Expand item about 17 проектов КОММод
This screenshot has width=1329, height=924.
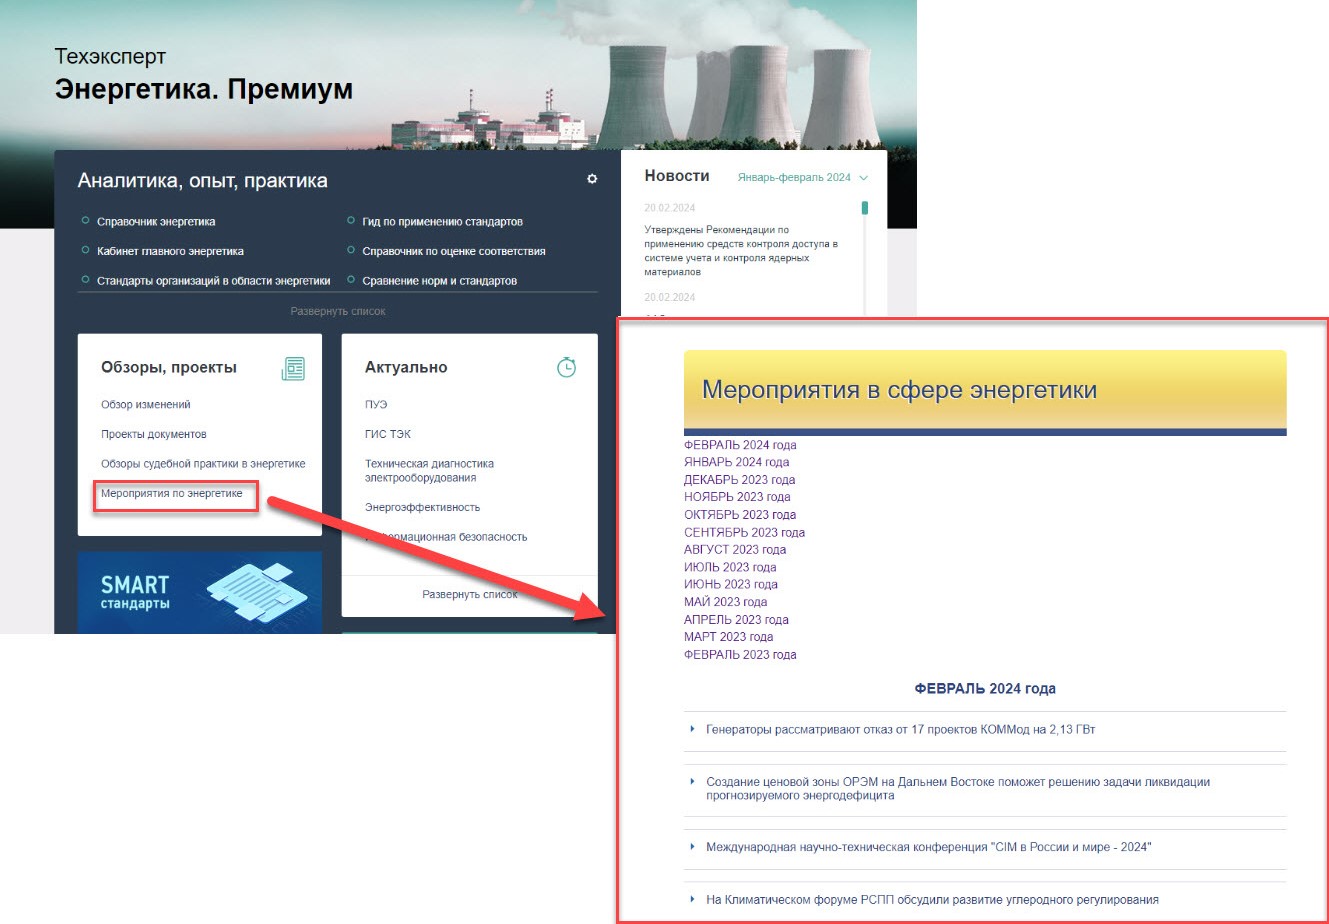[x=900, y=729]
